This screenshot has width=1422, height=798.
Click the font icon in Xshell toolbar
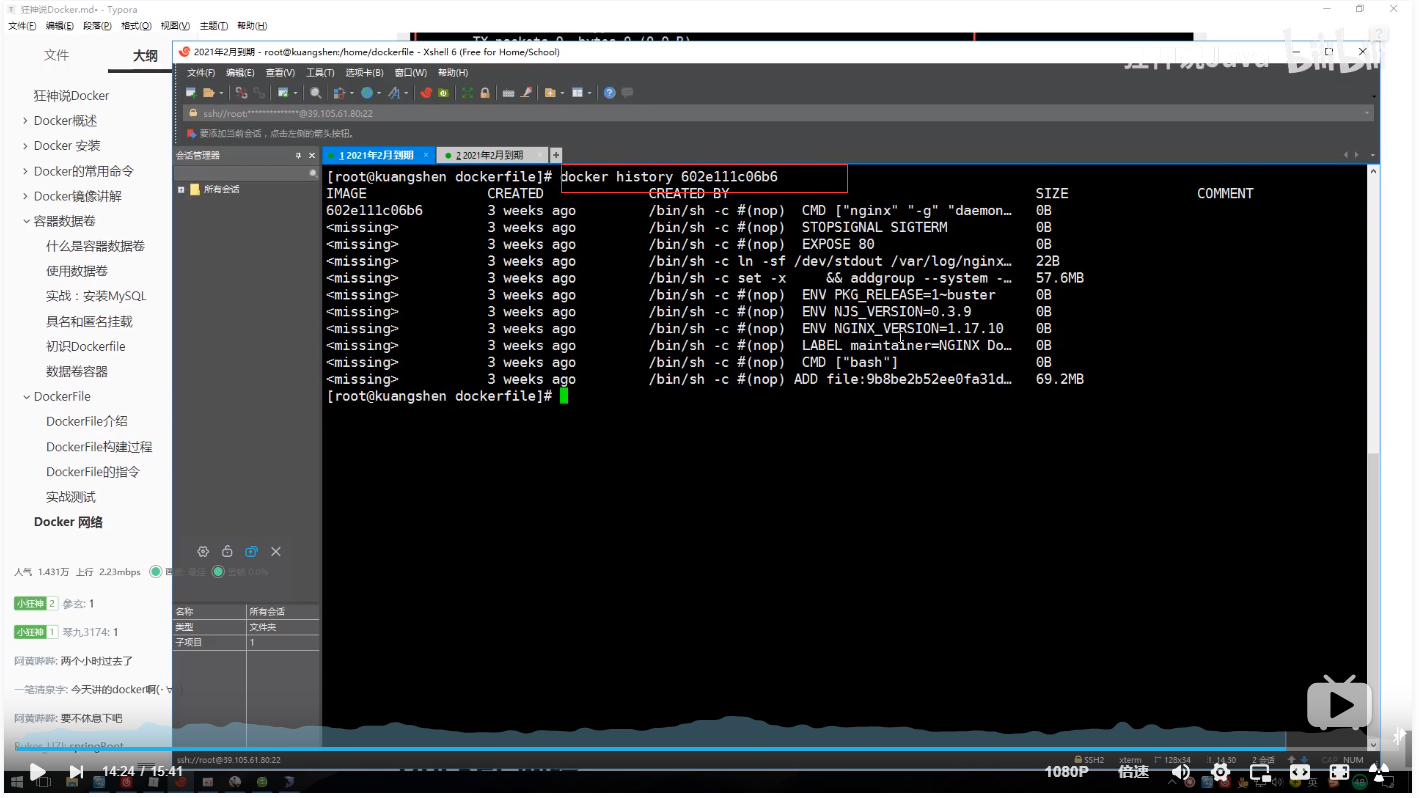[x=394, y=93]
